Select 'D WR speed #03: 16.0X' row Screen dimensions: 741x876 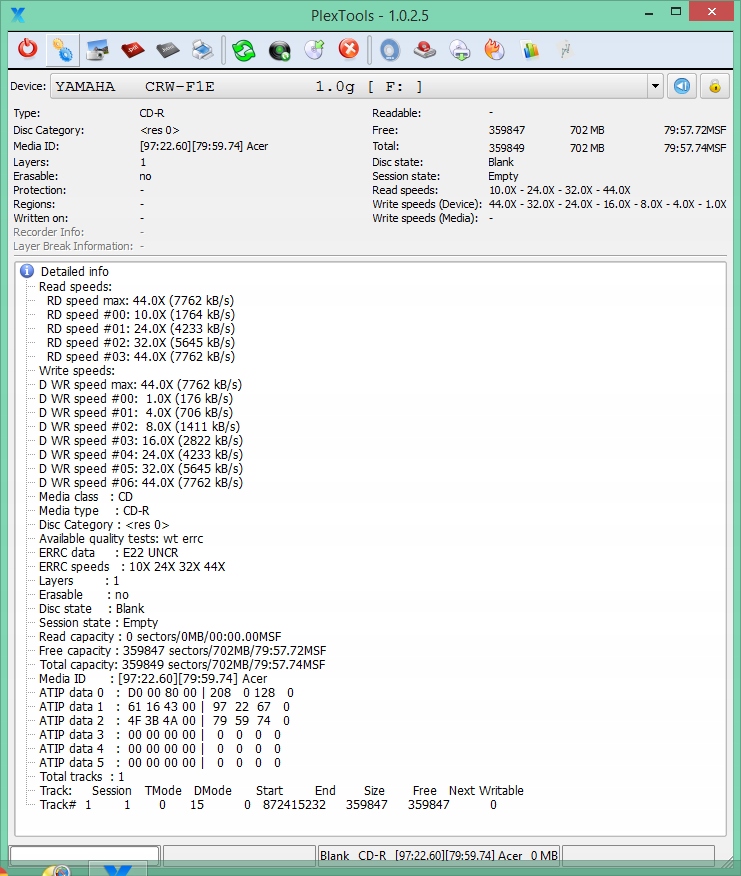[x=141, y=441]
